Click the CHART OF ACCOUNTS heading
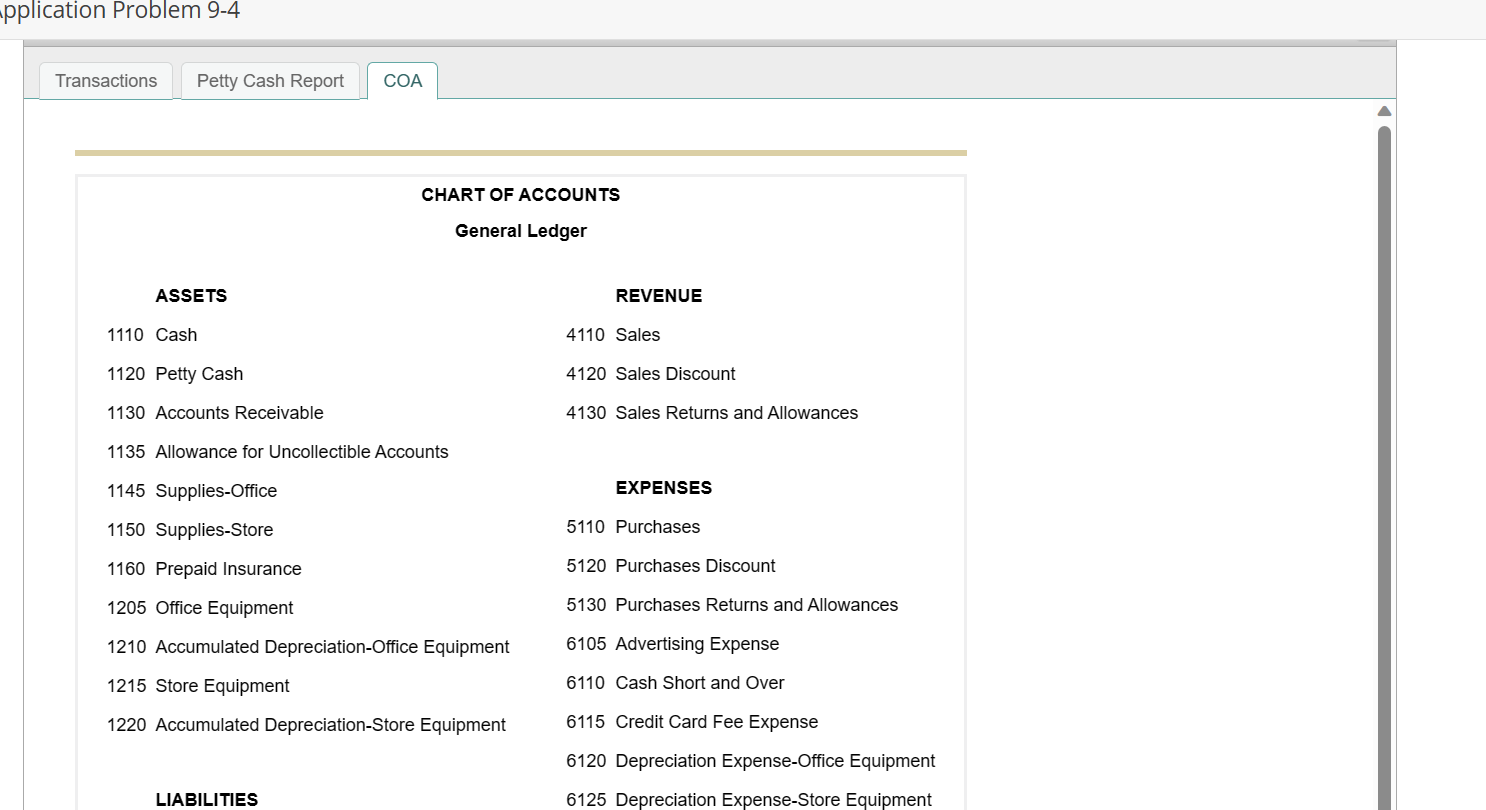 pos(521,195)
